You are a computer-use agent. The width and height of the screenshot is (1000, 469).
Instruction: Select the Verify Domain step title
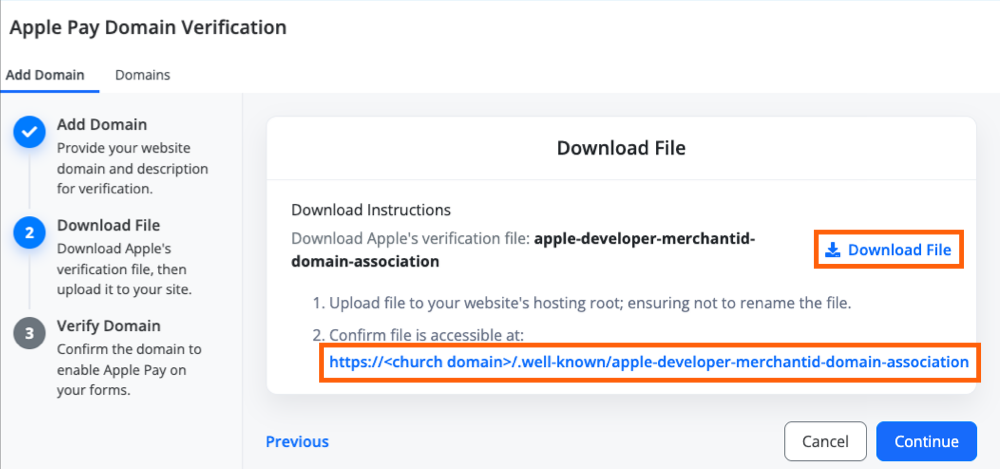pyautogui.click(x=108, y=326)
